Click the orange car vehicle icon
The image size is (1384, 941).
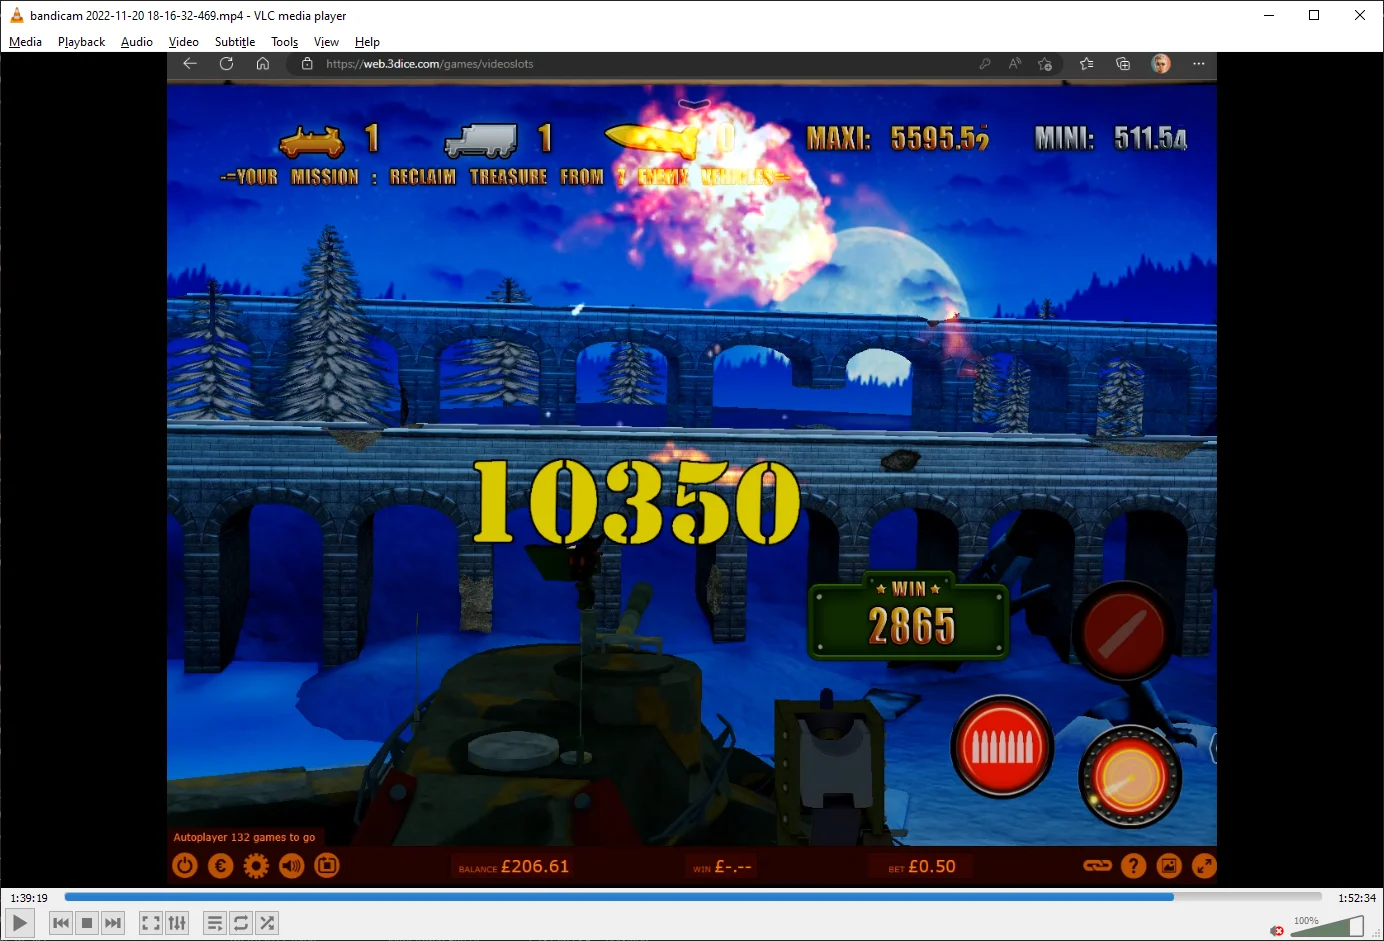pos(312,141)
